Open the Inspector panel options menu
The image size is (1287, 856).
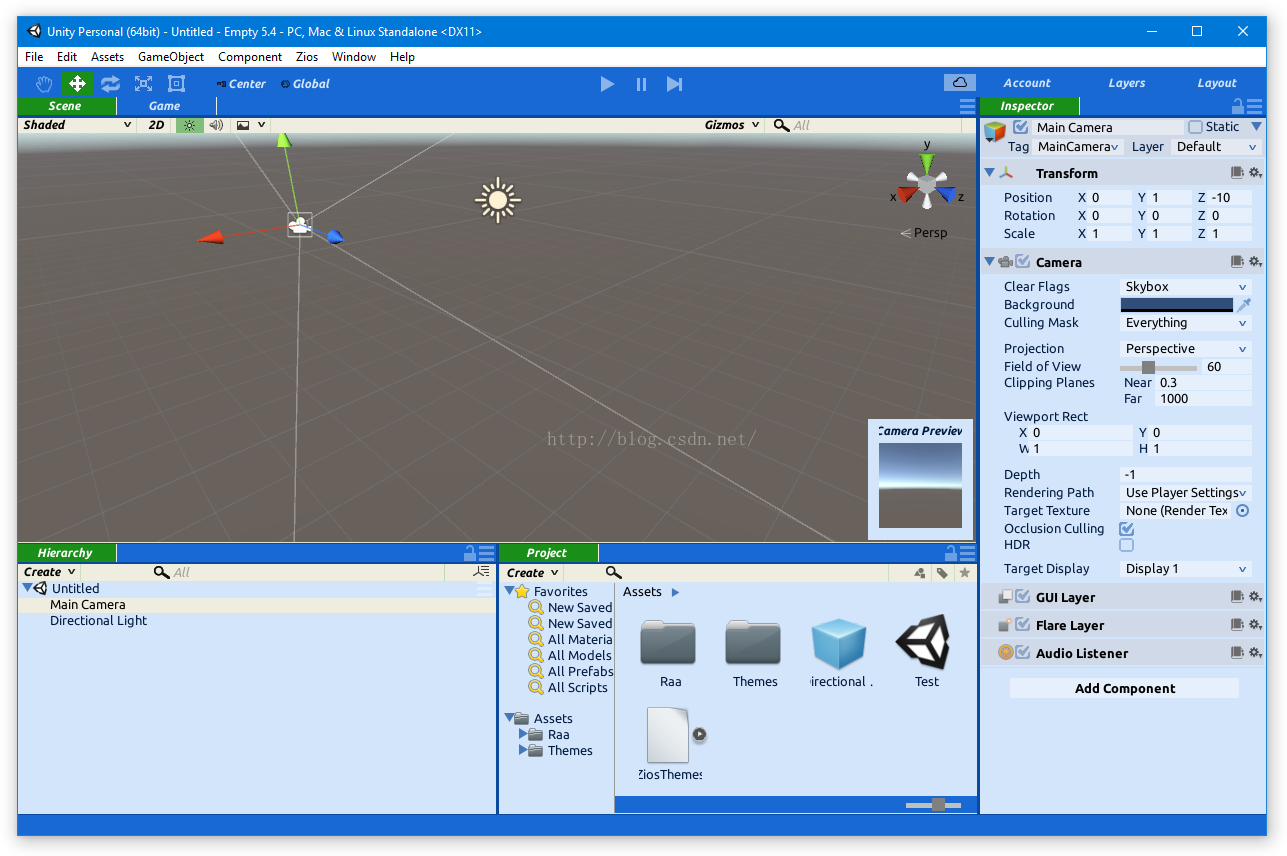coord(1256,106)
